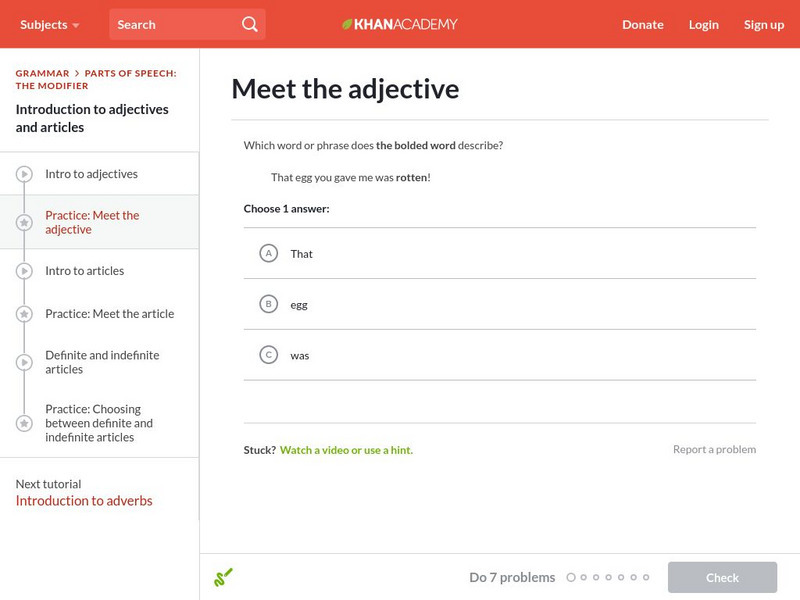This screenshot has width=800, height=600.
Task: Click the first progress dot near Do 7 problems
Action: 572,577
